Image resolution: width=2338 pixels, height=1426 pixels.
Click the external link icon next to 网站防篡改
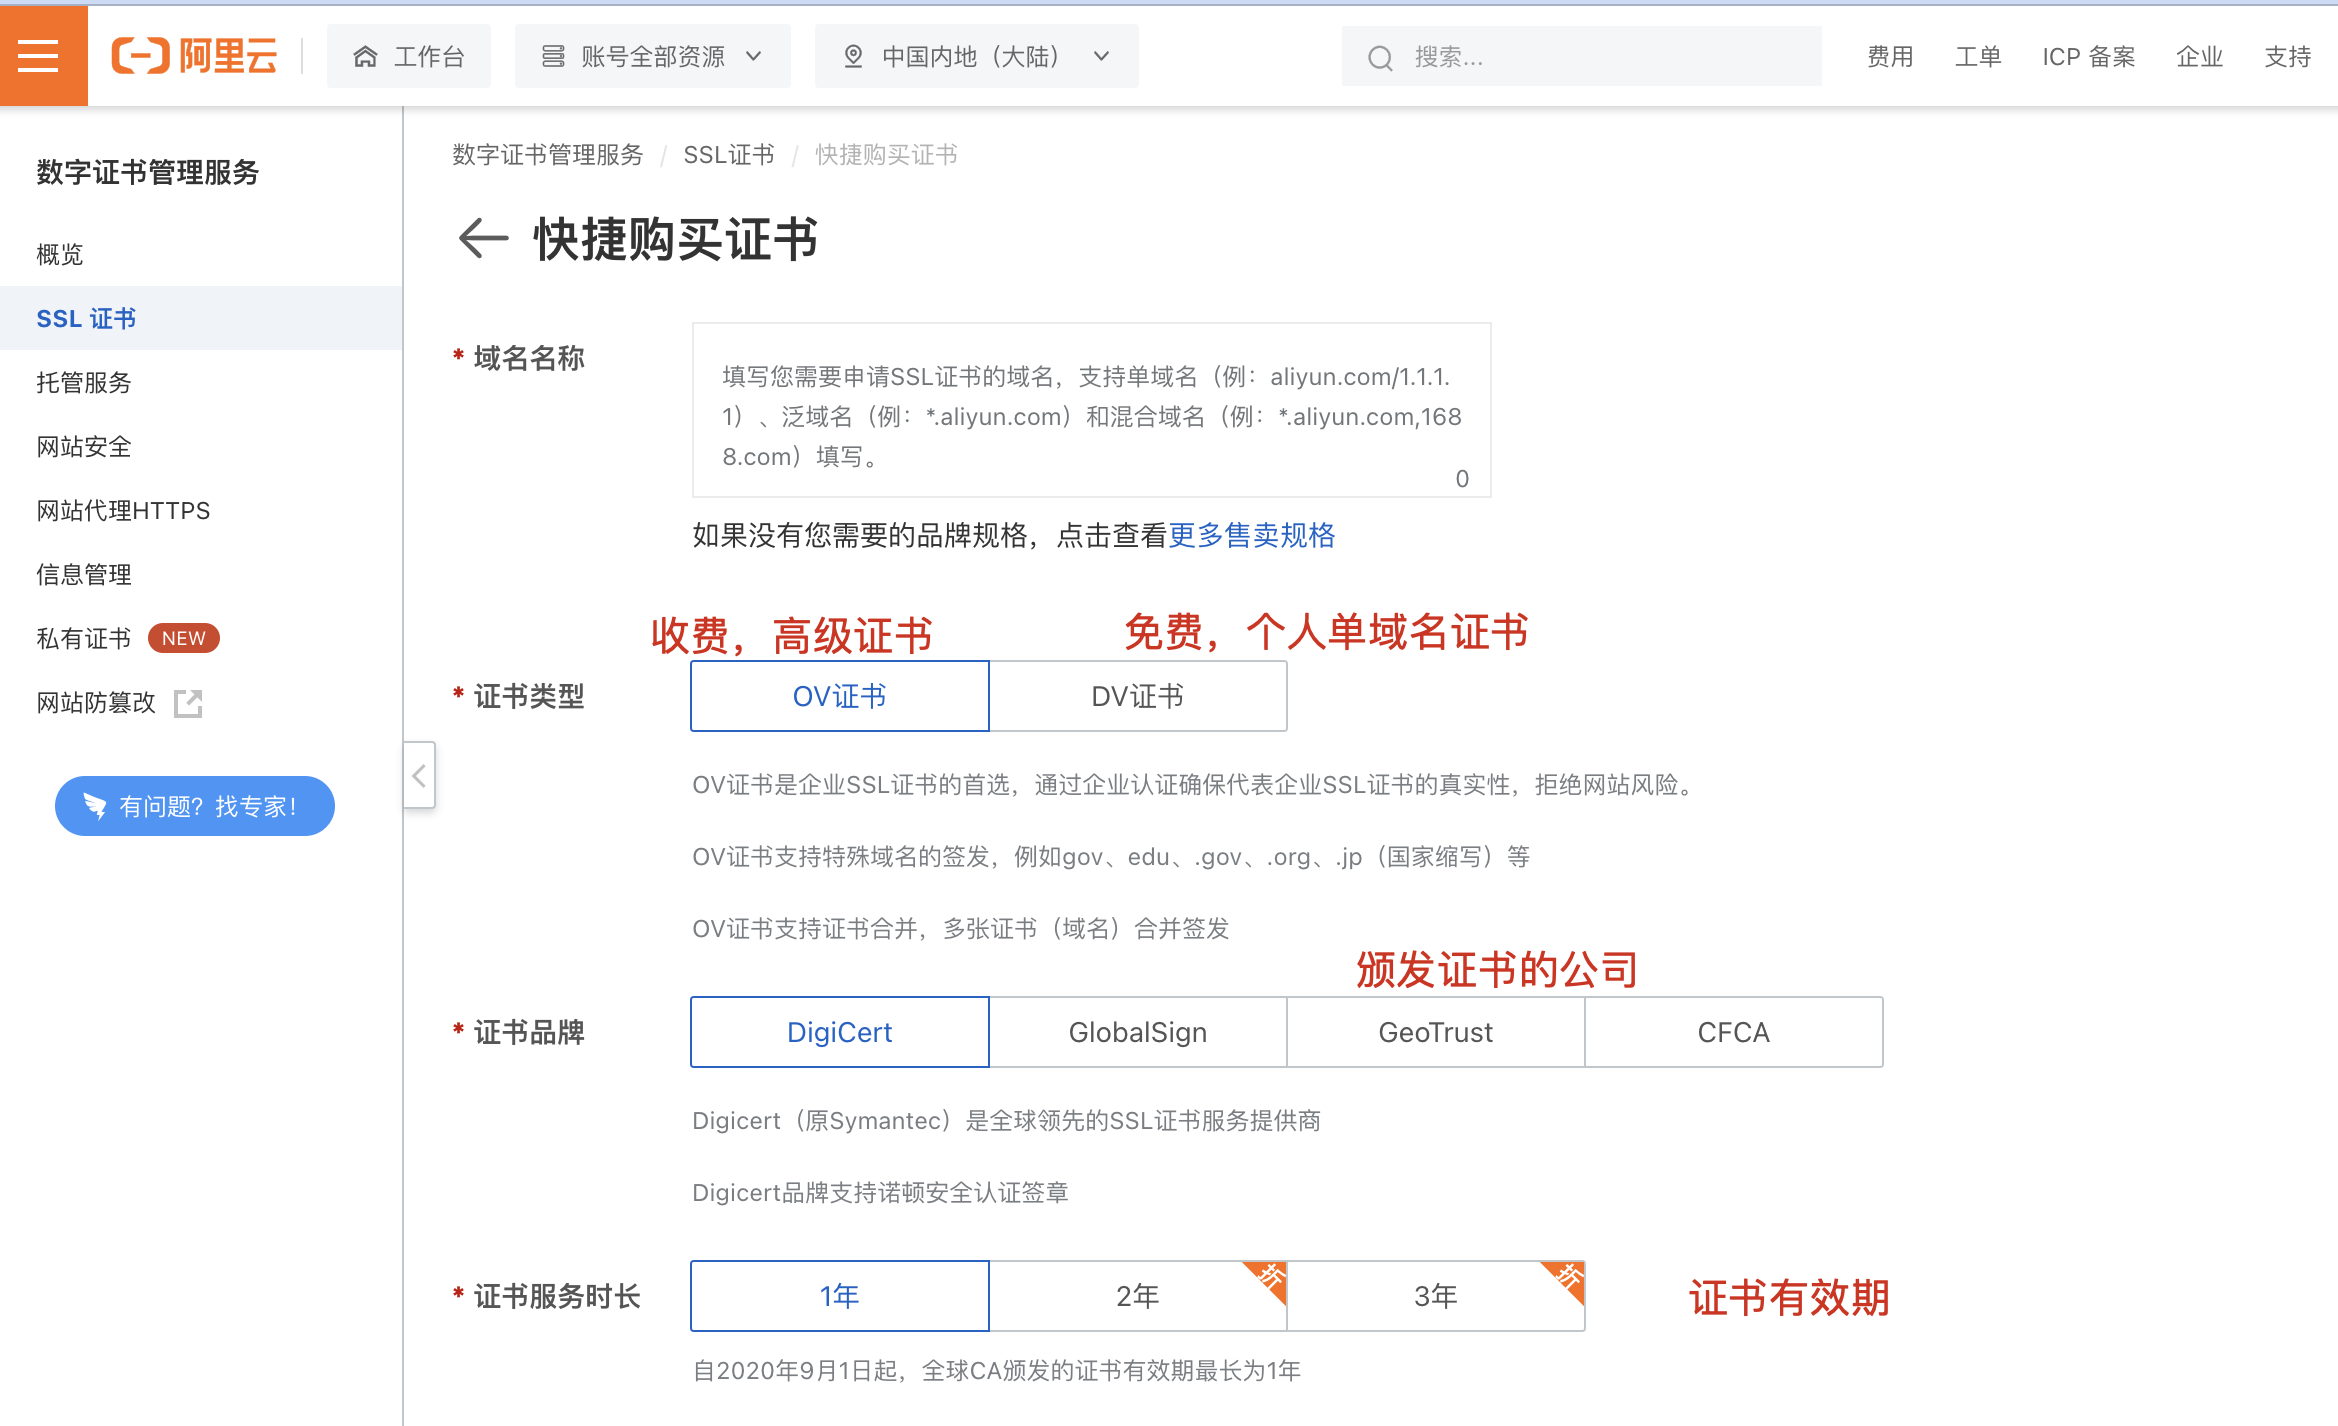tap(188, 703)
